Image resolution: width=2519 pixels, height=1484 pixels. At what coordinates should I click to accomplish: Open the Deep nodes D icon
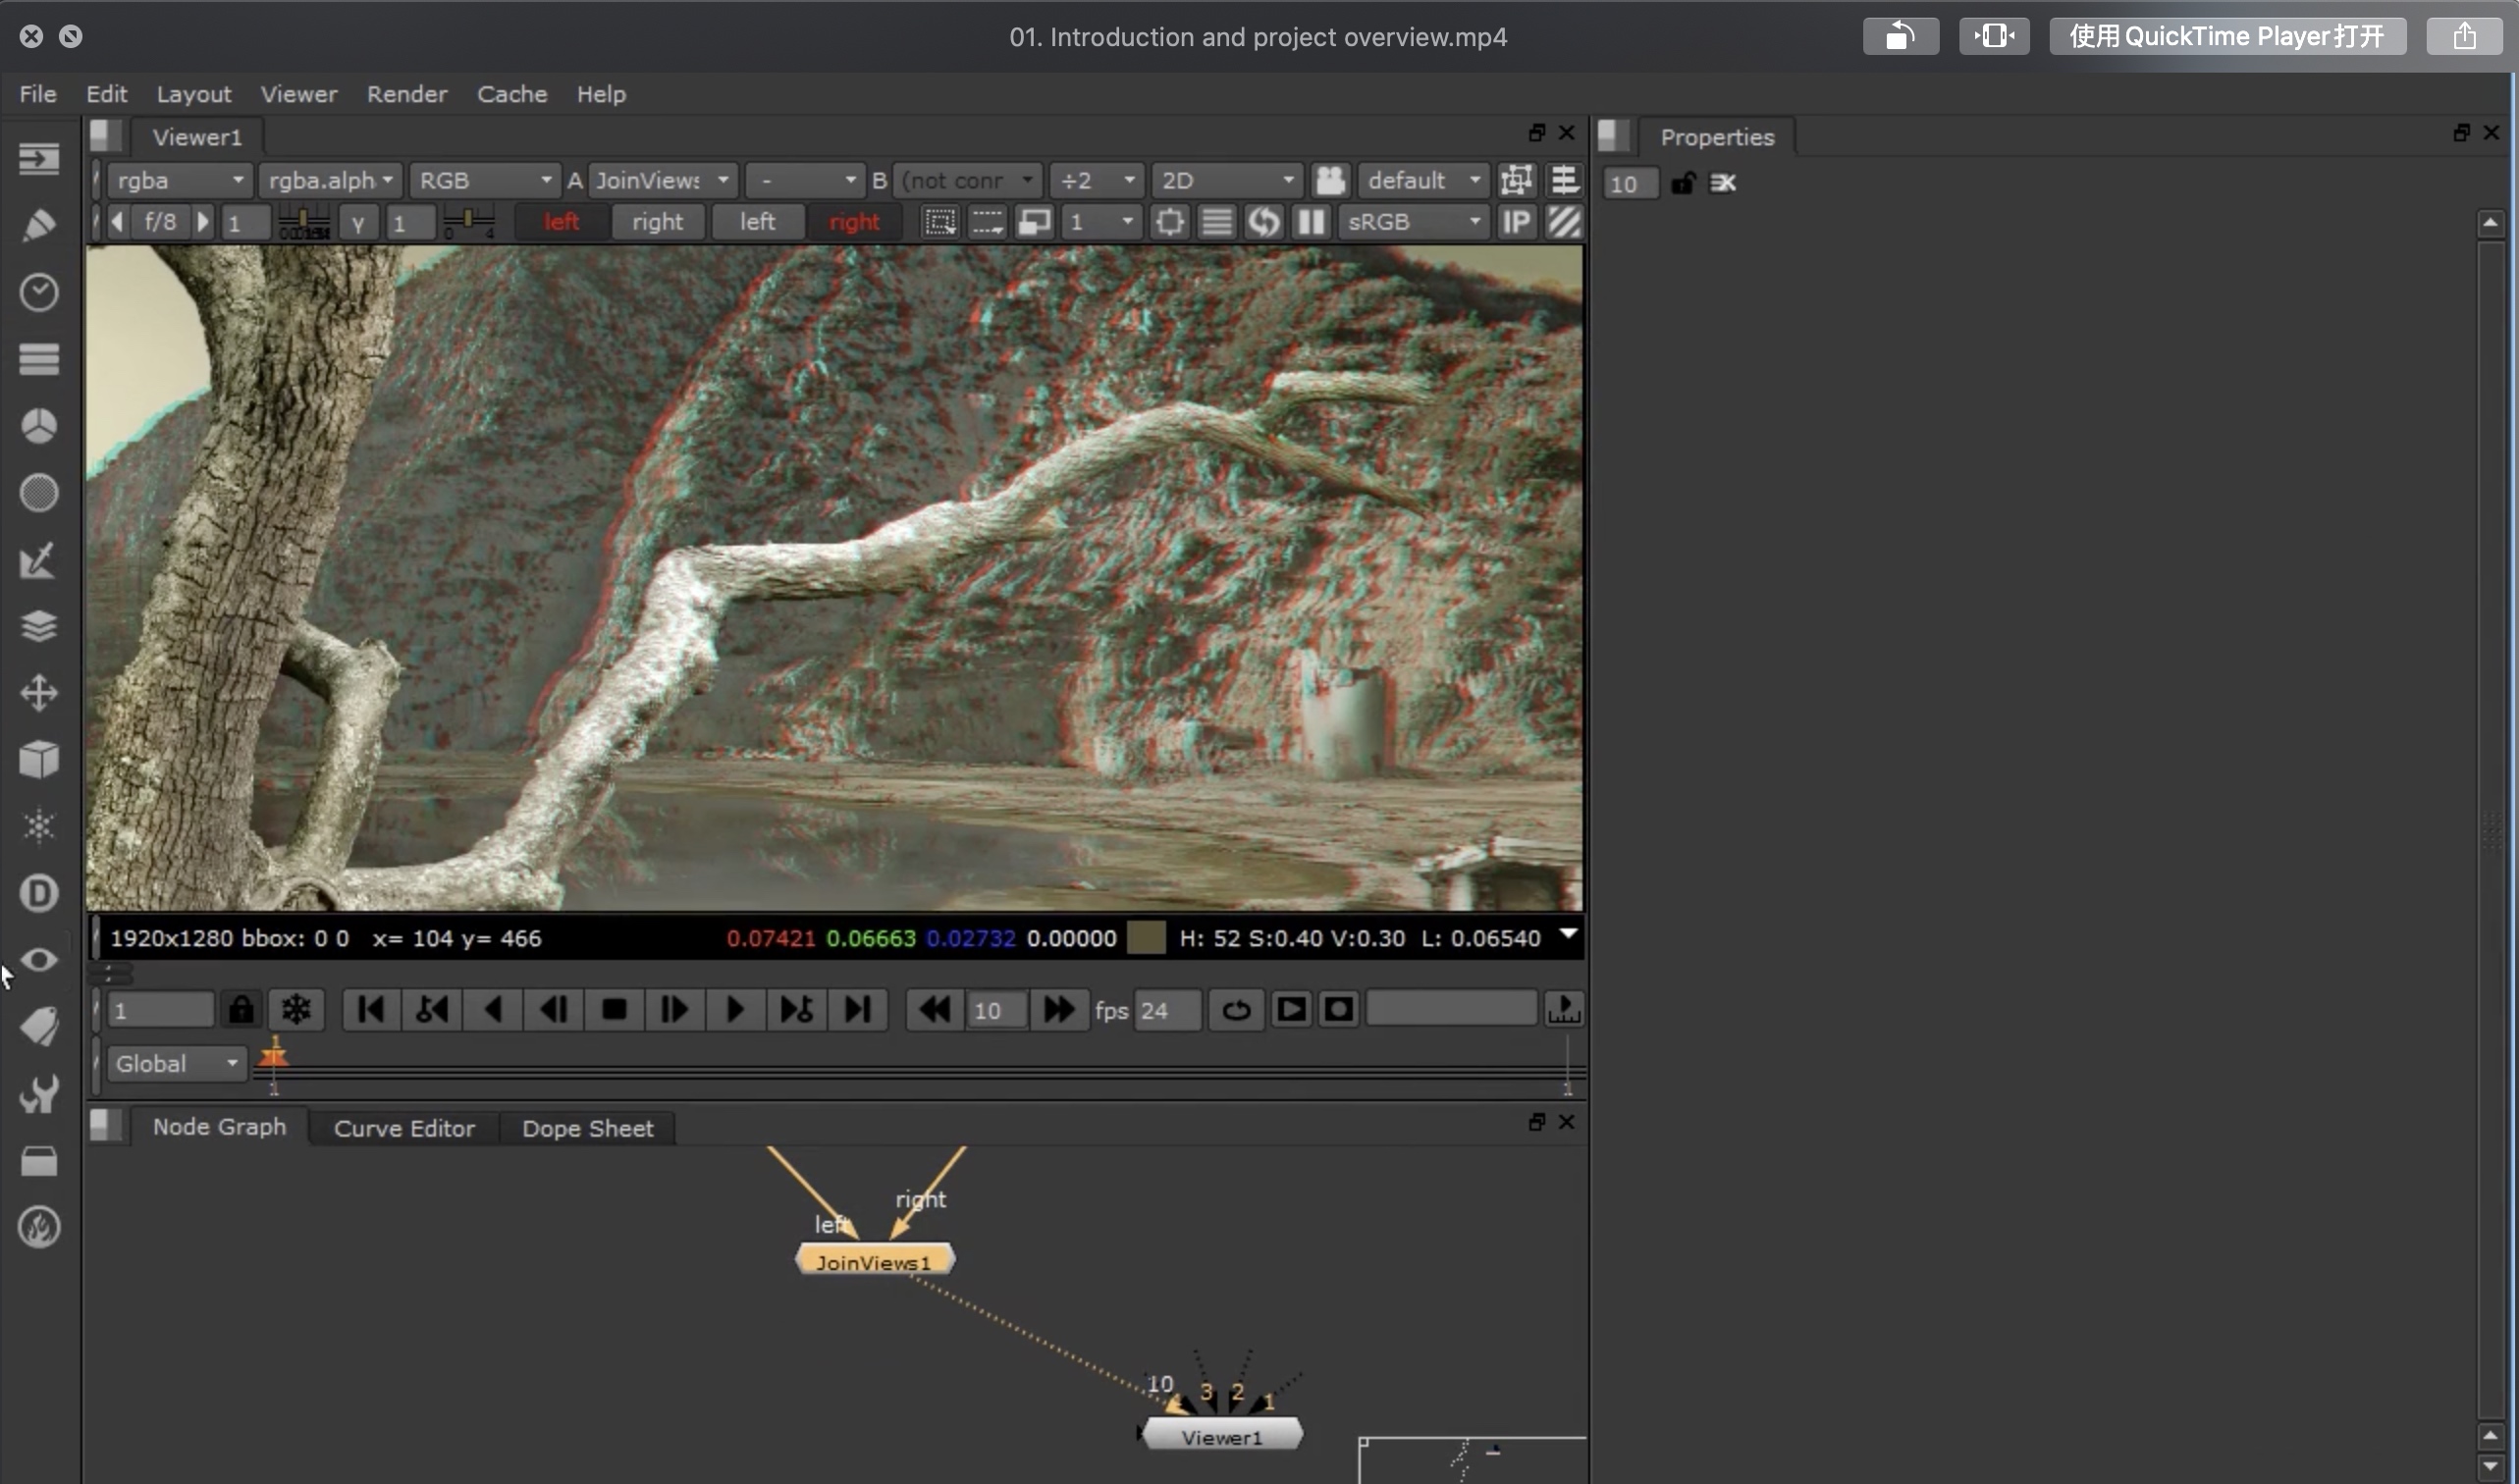[39, 893]
